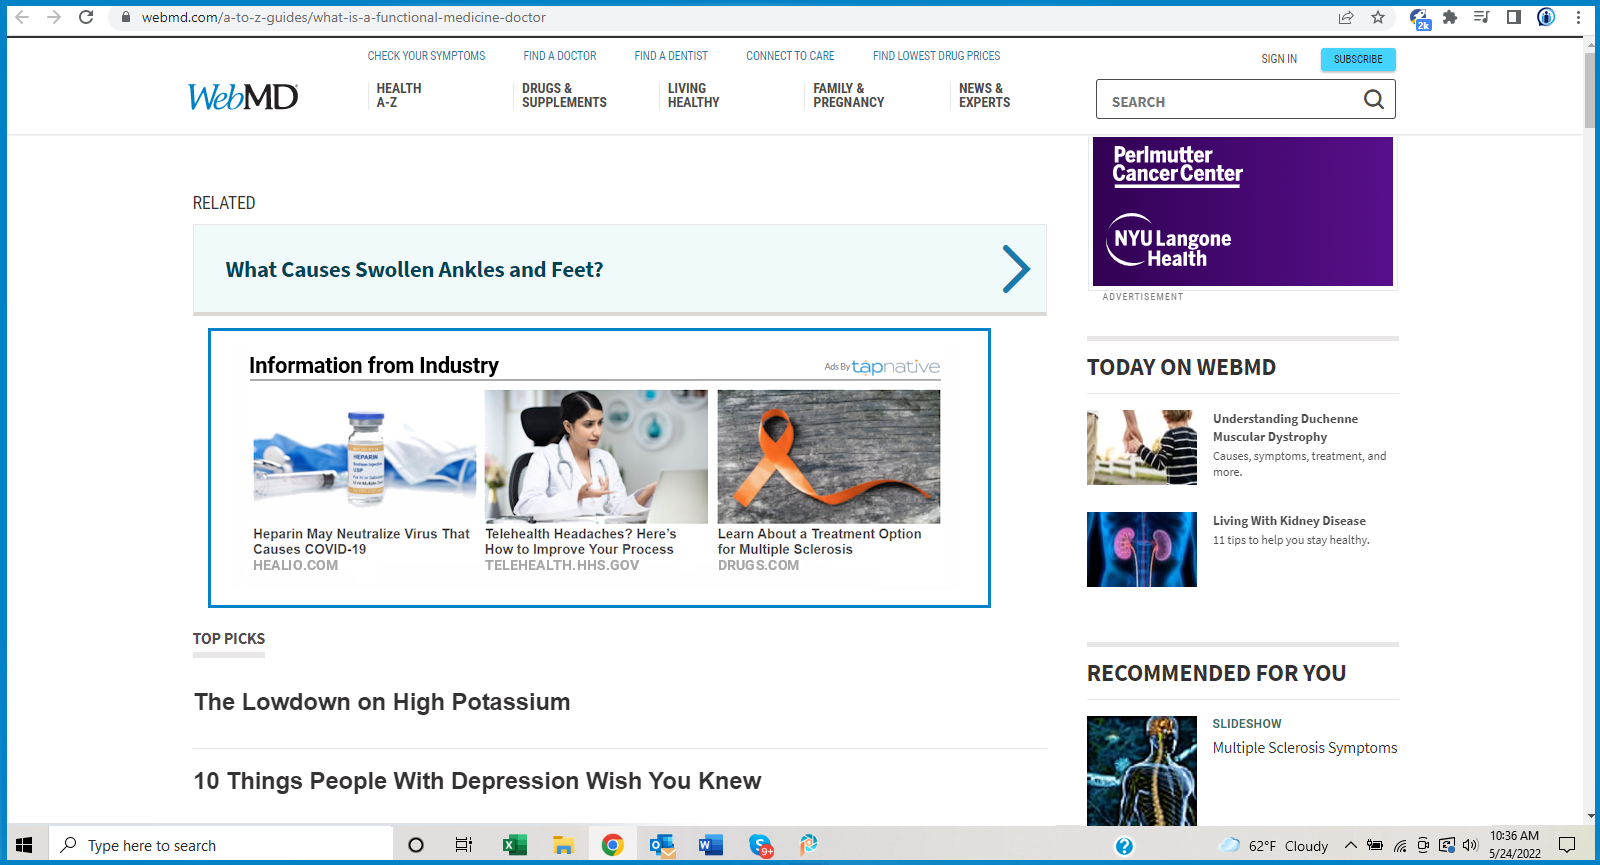Go back with the browser back arrow

point(22,17)
